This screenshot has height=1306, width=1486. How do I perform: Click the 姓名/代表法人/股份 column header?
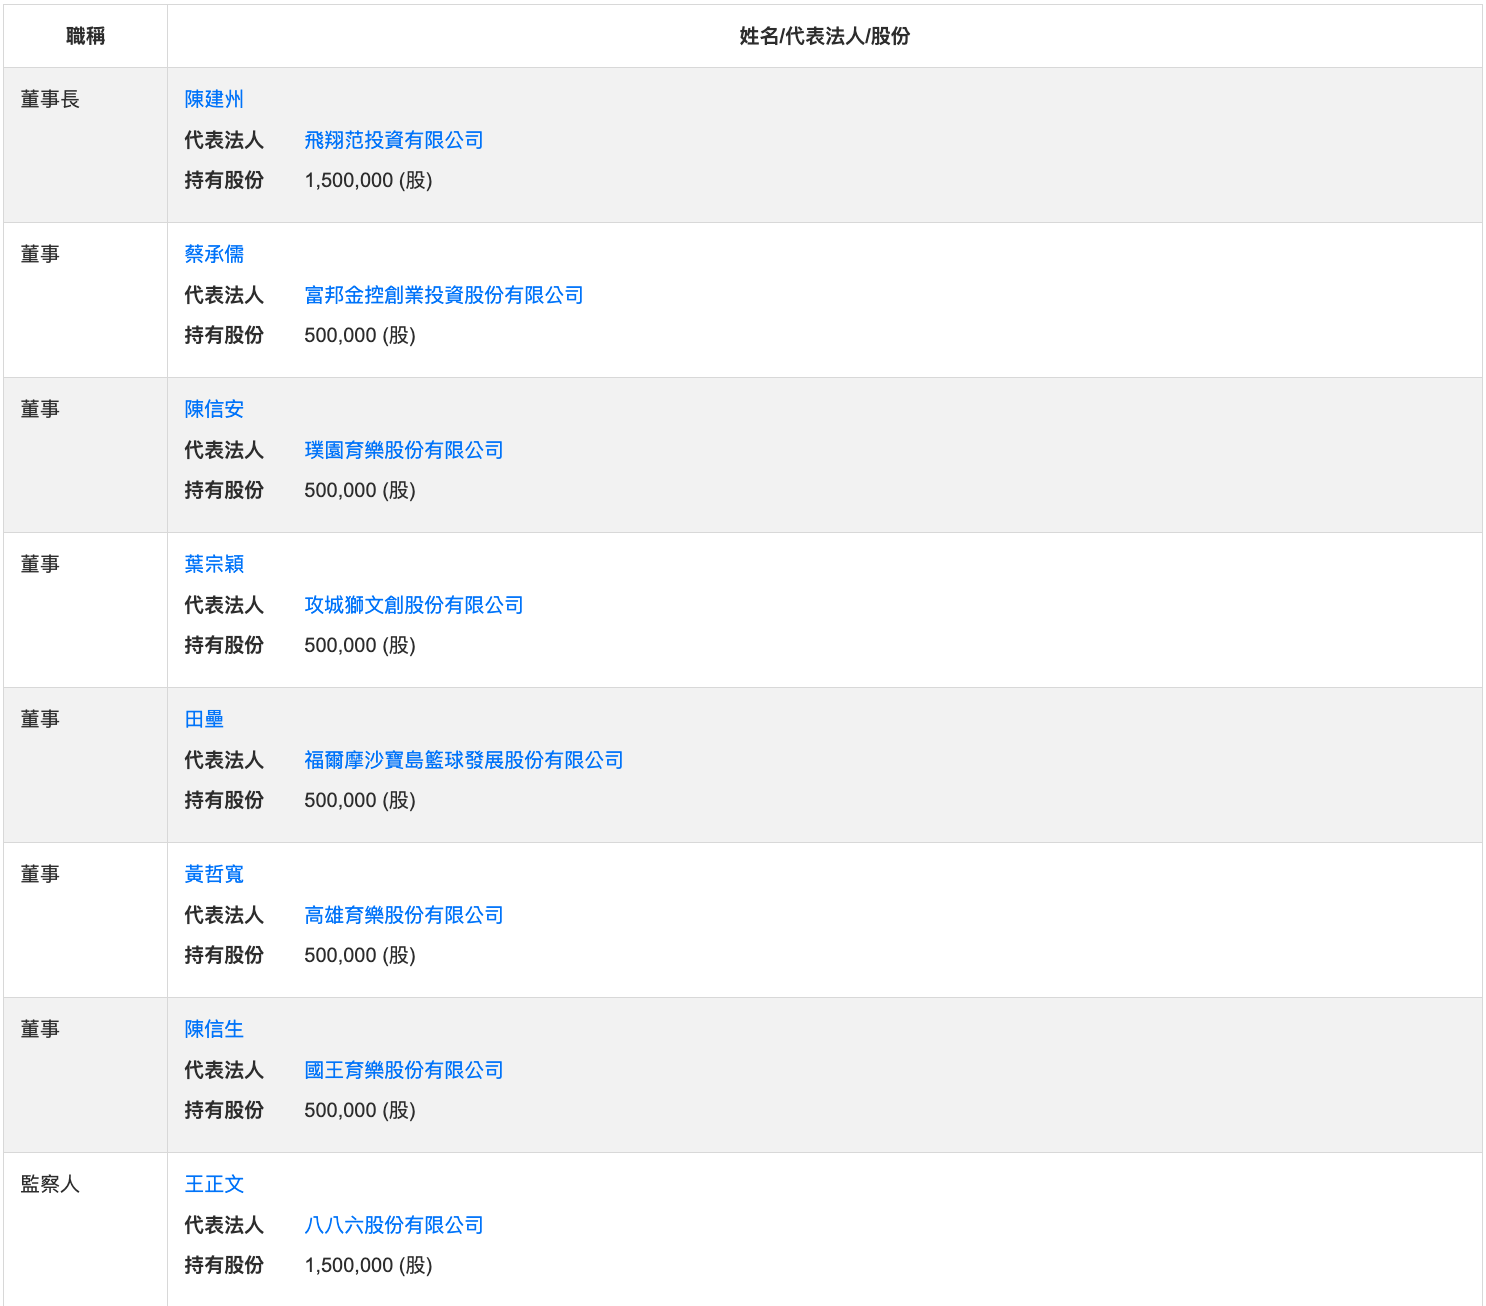pyautogui.click(x=824, y=36)
